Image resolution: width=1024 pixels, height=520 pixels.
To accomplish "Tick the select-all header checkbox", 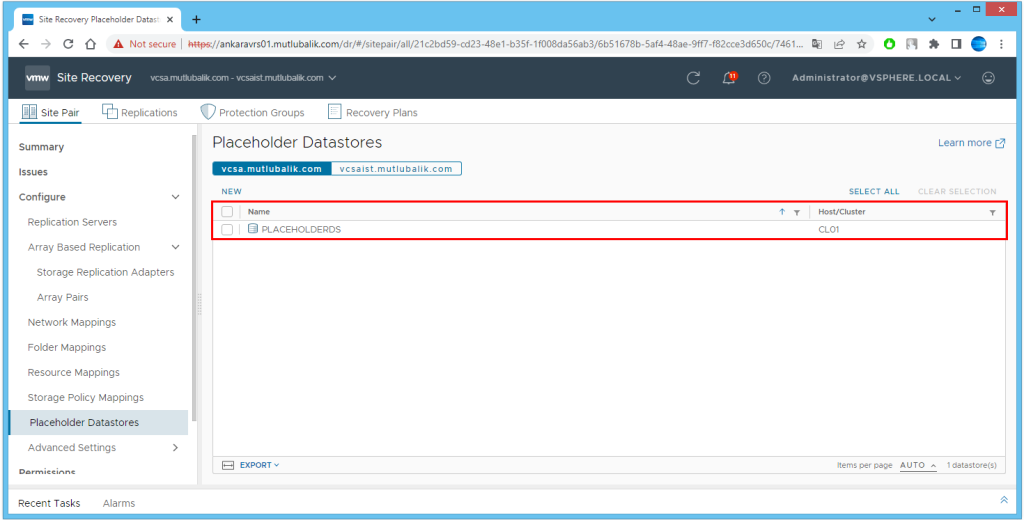I will pos(227,212).
